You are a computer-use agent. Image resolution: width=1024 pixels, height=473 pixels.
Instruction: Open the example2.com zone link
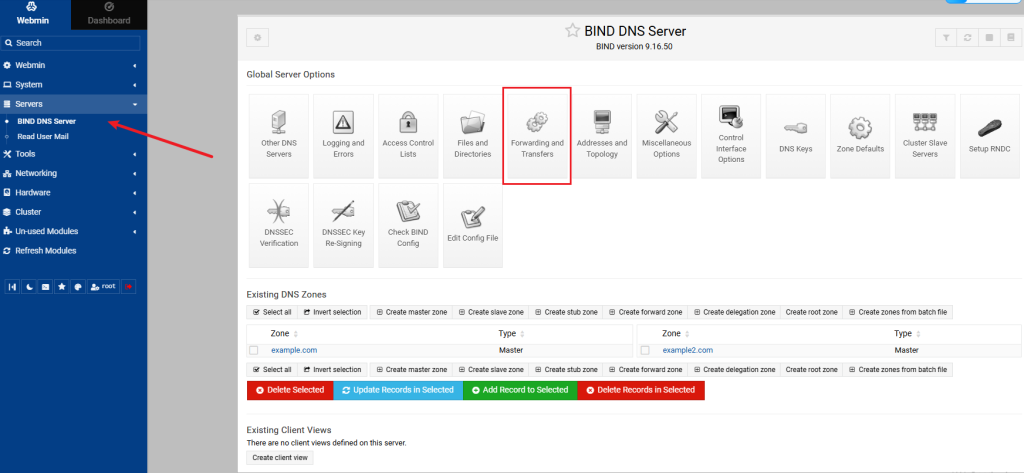(x=688, y=350)
